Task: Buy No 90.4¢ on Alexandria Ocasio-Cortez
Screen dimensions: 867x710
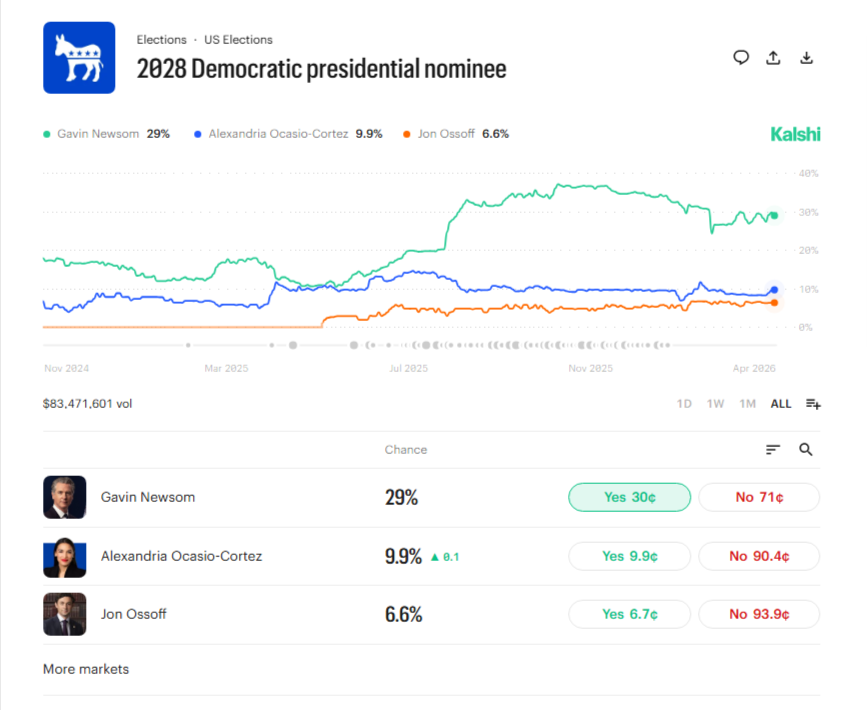Action: pos(759,556)
